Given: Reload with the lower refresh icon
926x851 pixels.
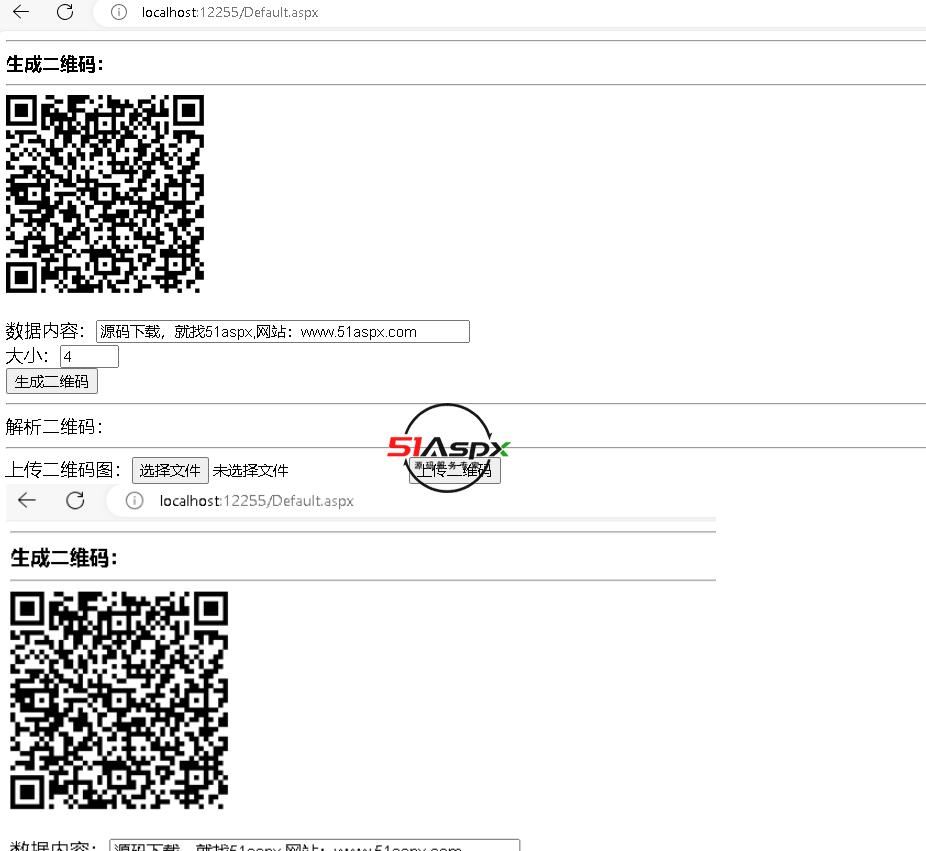Looking at the screenshot, I should 75,501.
